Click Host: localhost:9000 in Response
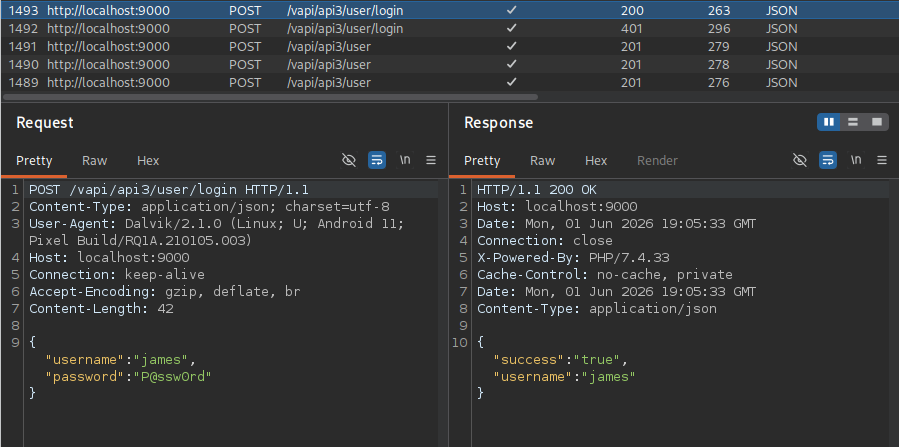Image resolution: width=899 pixels, height=447 pixels. coord(557,206)
